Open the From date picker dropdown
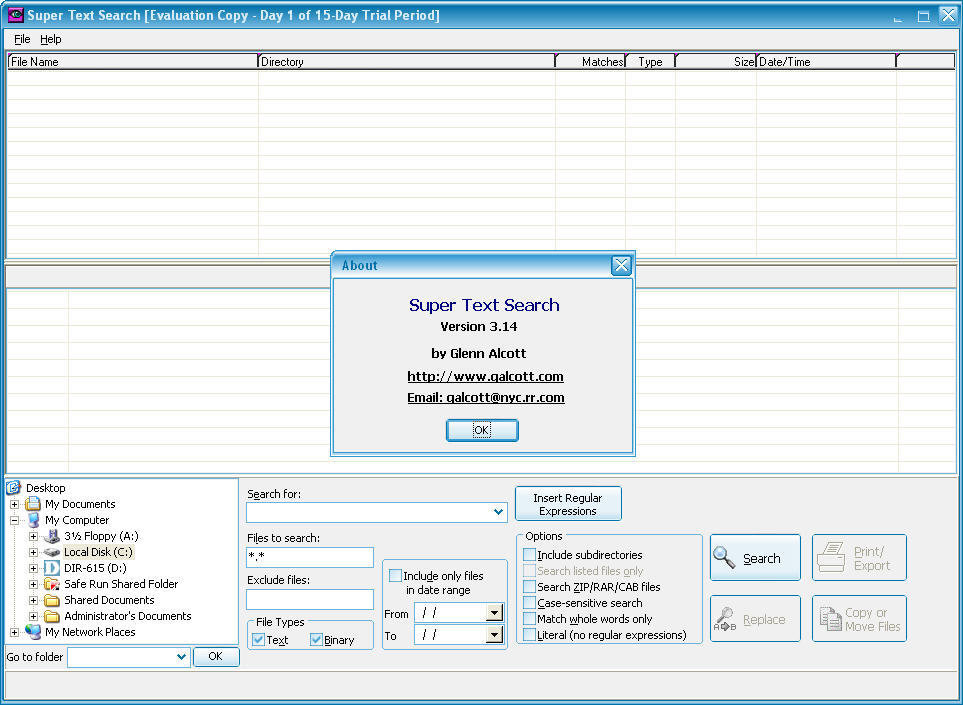 pyautogui.click(x=494, y=612)
